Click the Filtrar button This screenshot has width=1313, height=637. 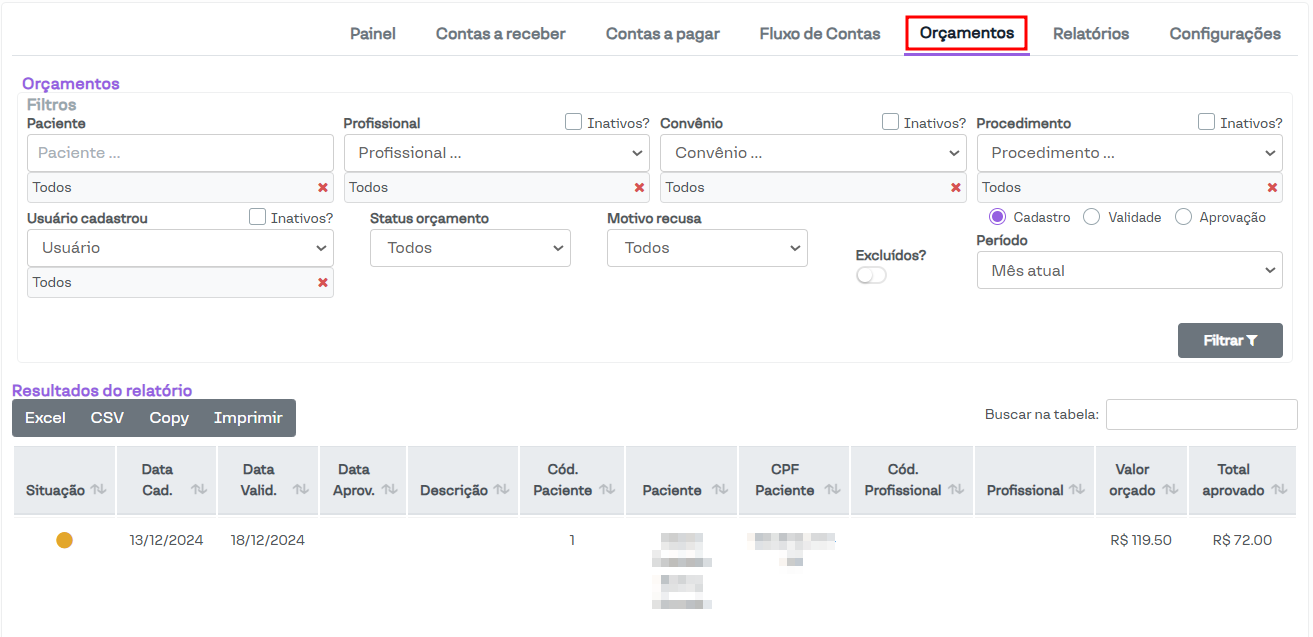[x=1229, y=341]
